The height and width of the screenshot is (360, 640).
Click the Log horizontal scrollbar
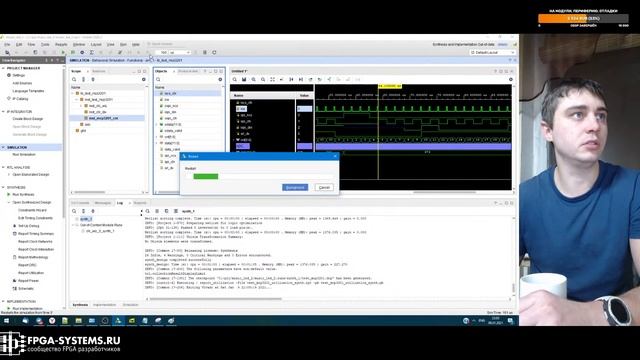216,299
